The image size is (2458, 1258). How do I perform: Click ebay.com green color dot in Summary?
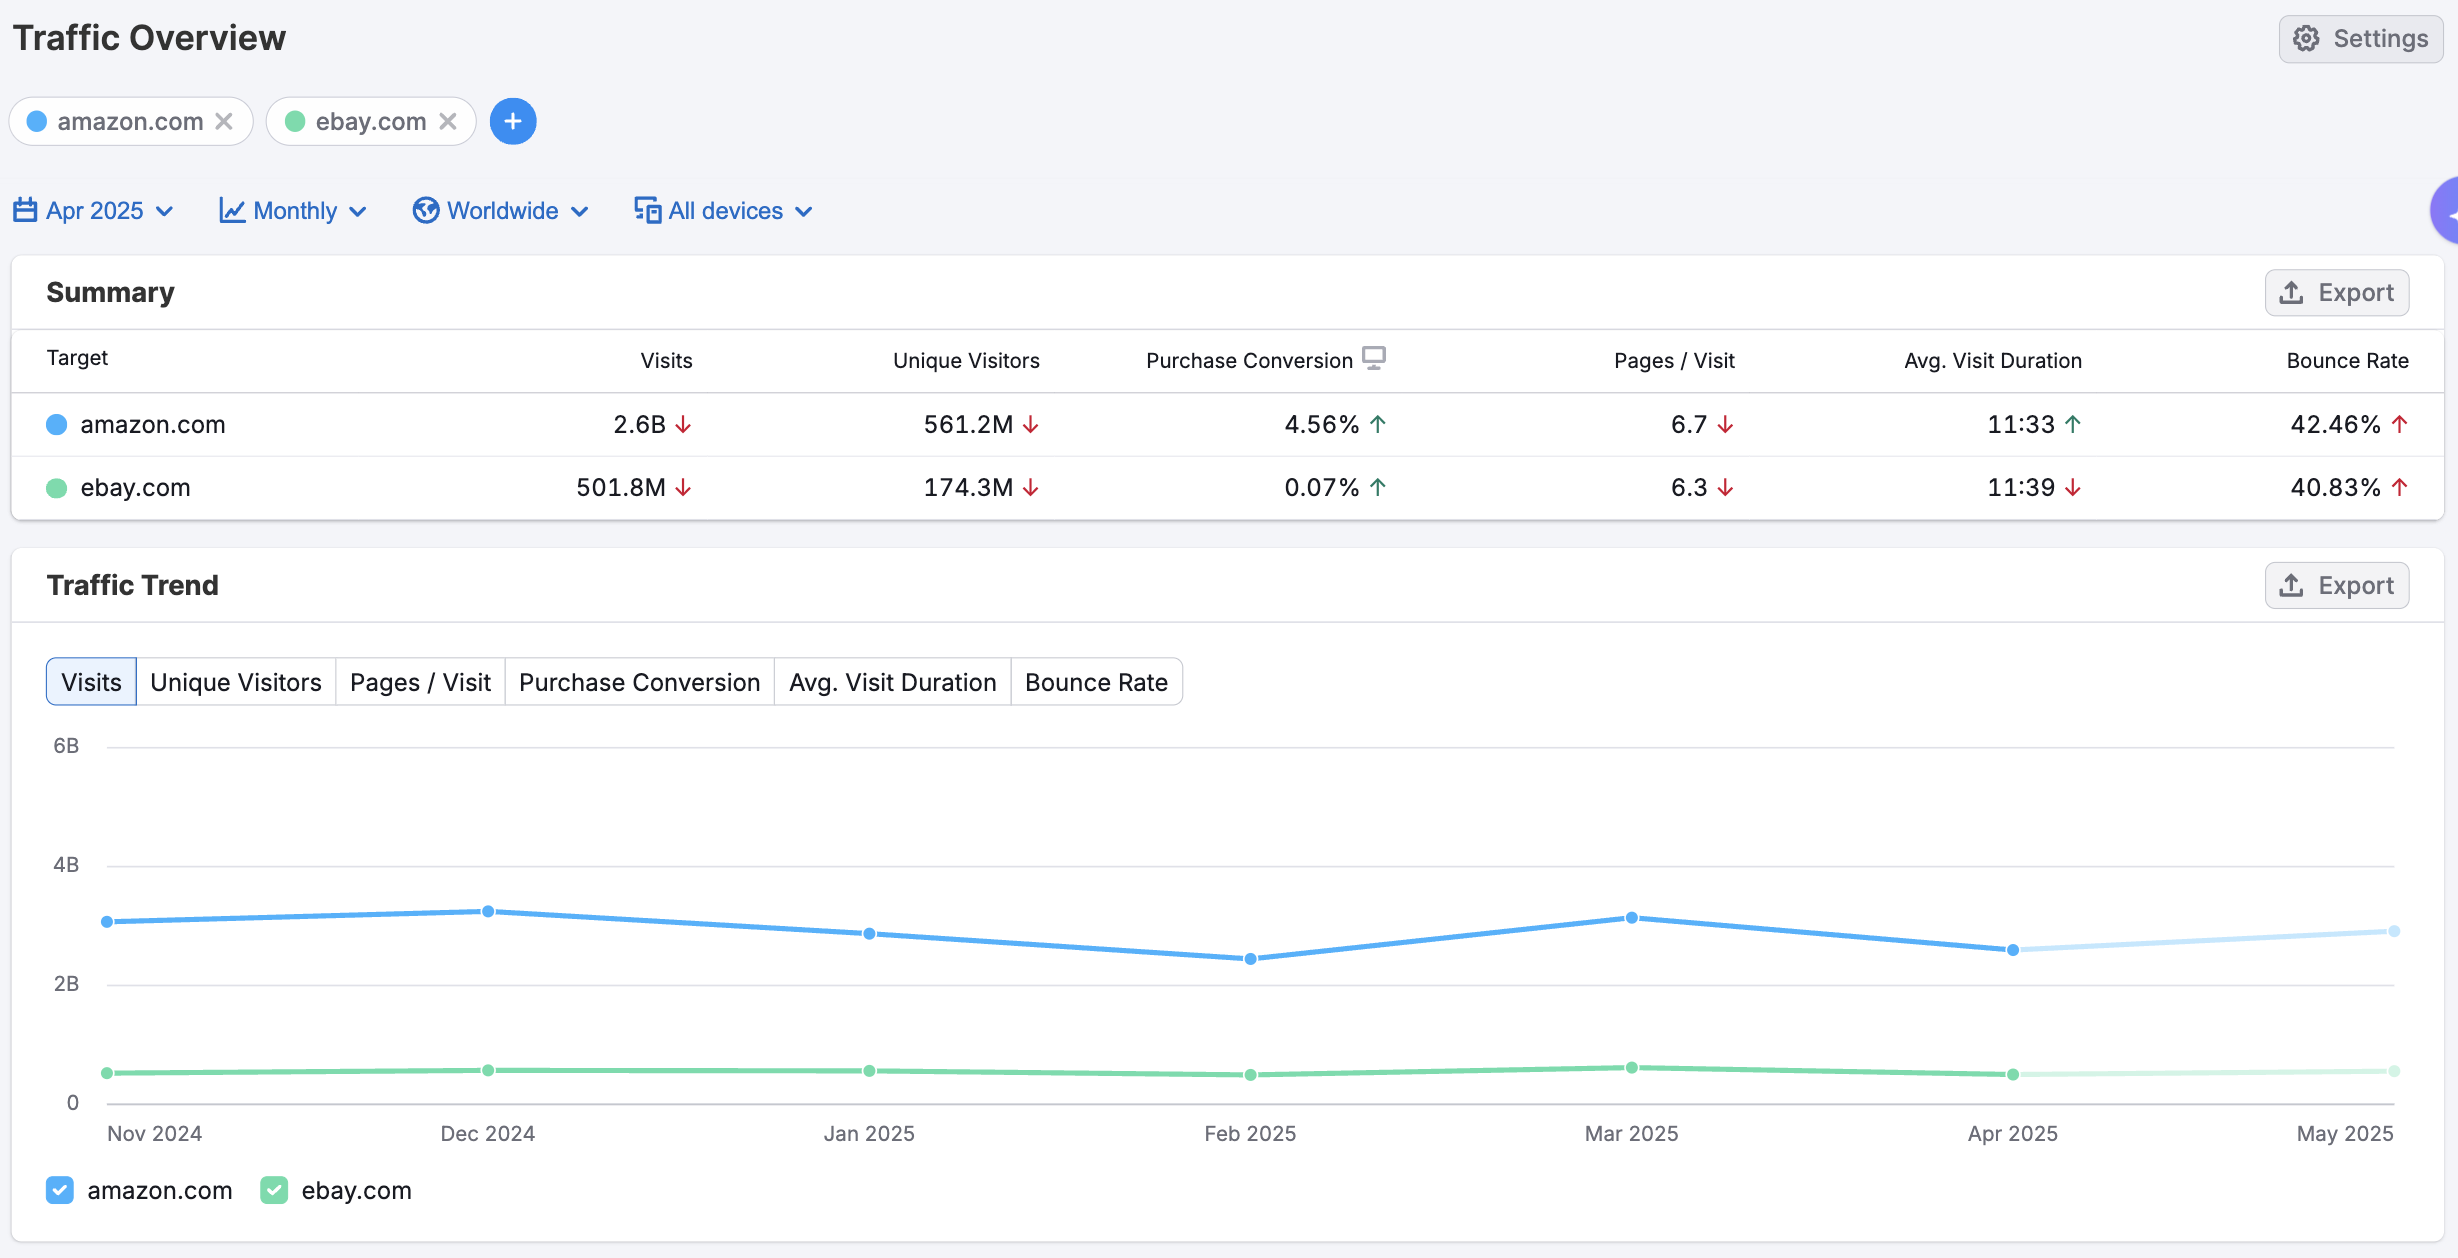(x=57, y=487)
